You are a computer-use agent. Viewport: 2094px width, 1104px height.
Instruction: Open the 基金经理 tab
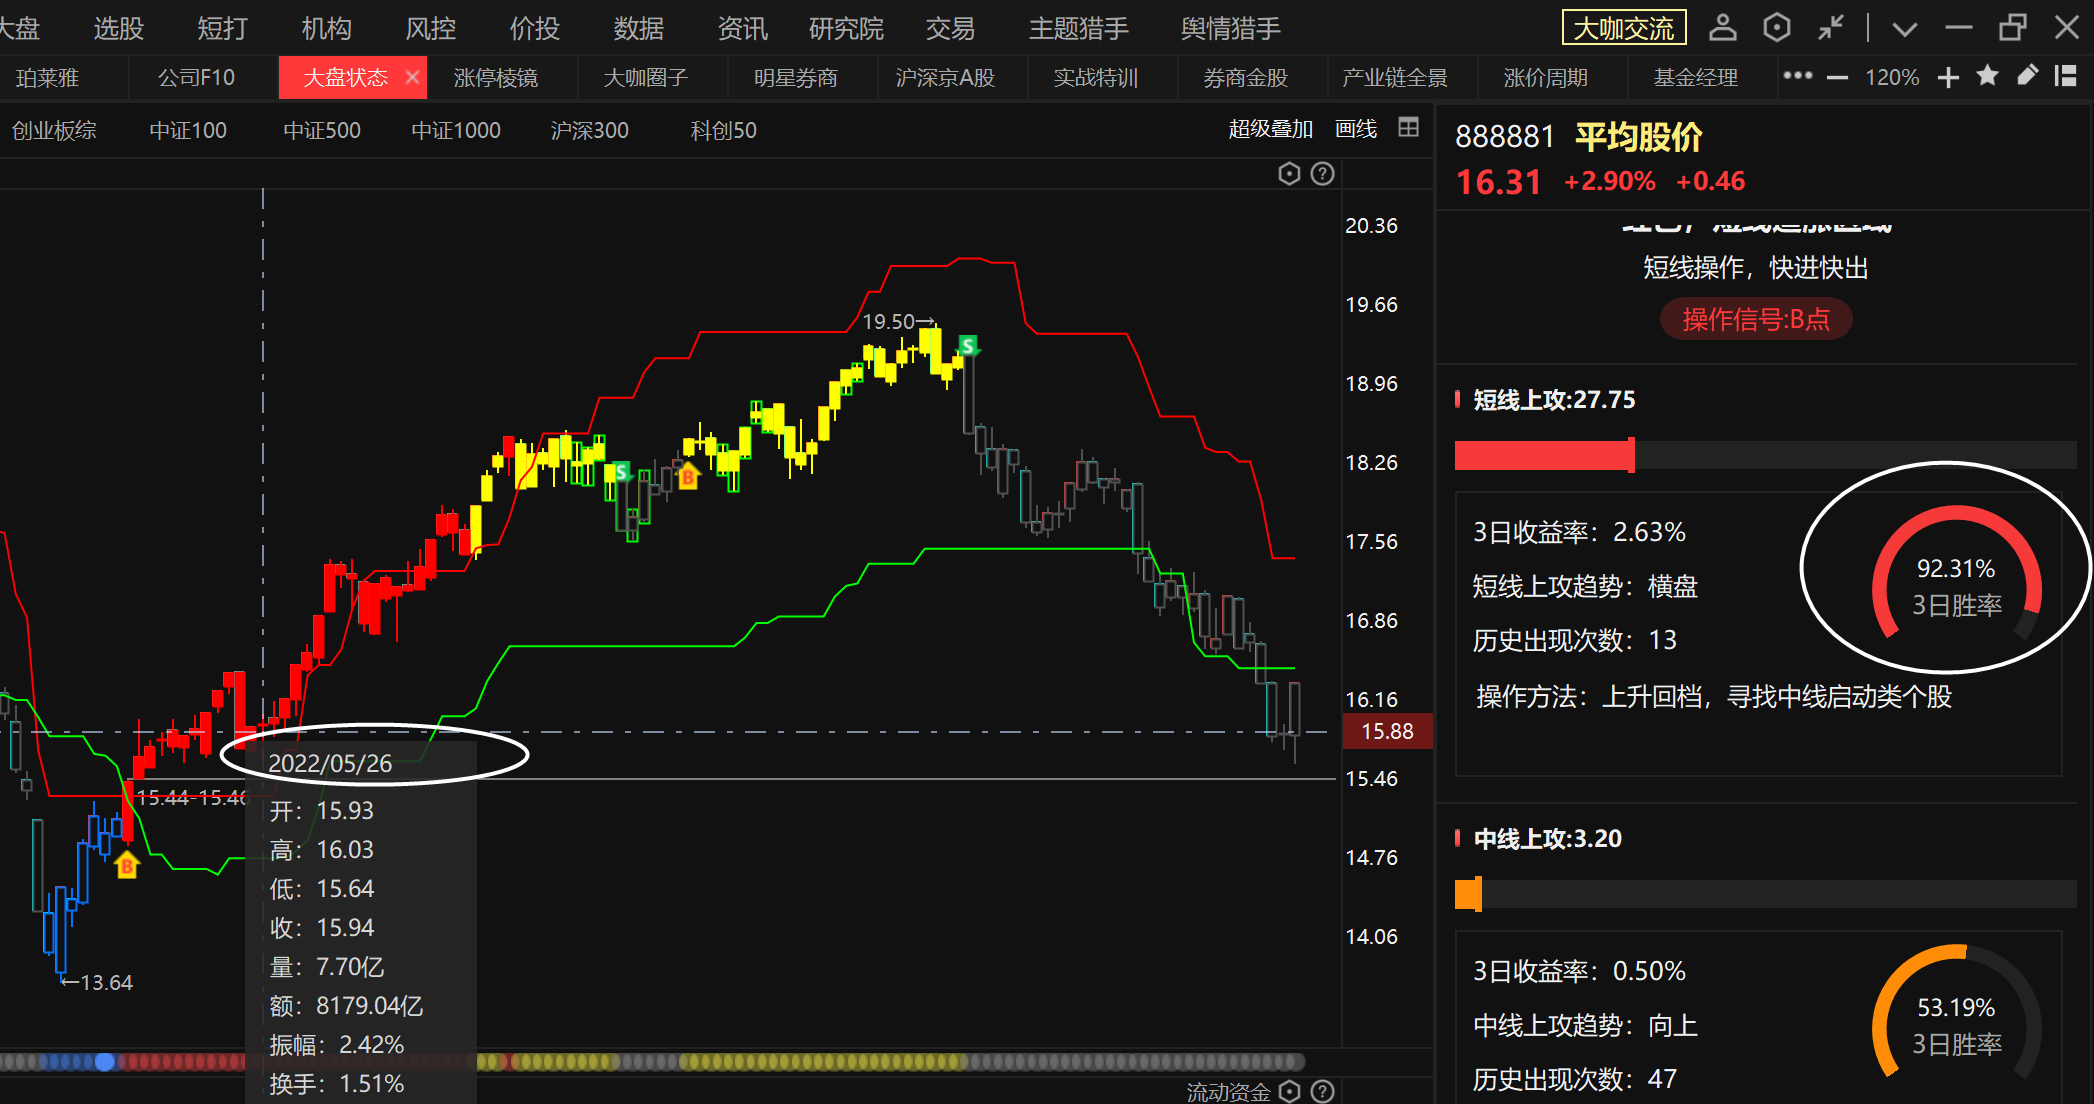click(1695, 78)
